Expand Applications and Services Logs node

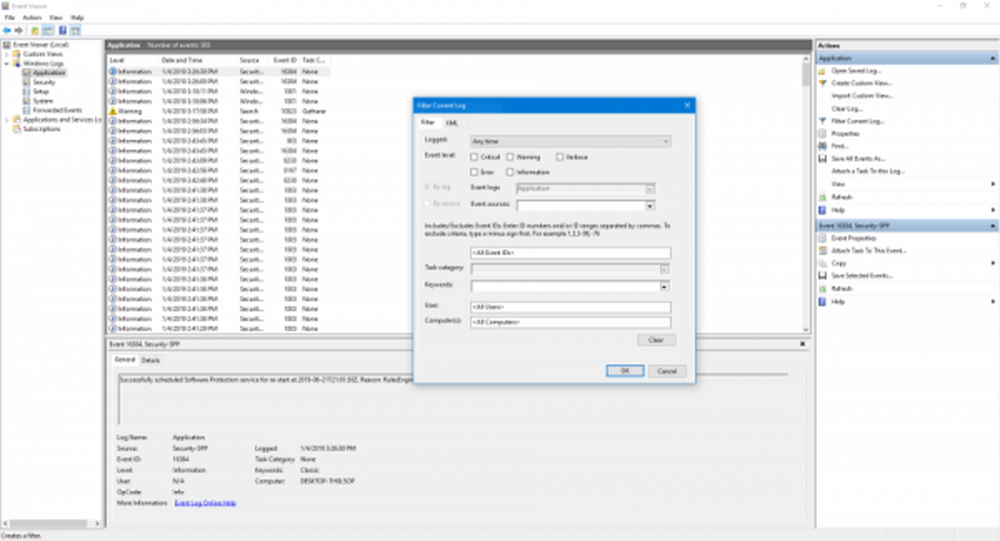pyautogui.click(x=7, y=119)
